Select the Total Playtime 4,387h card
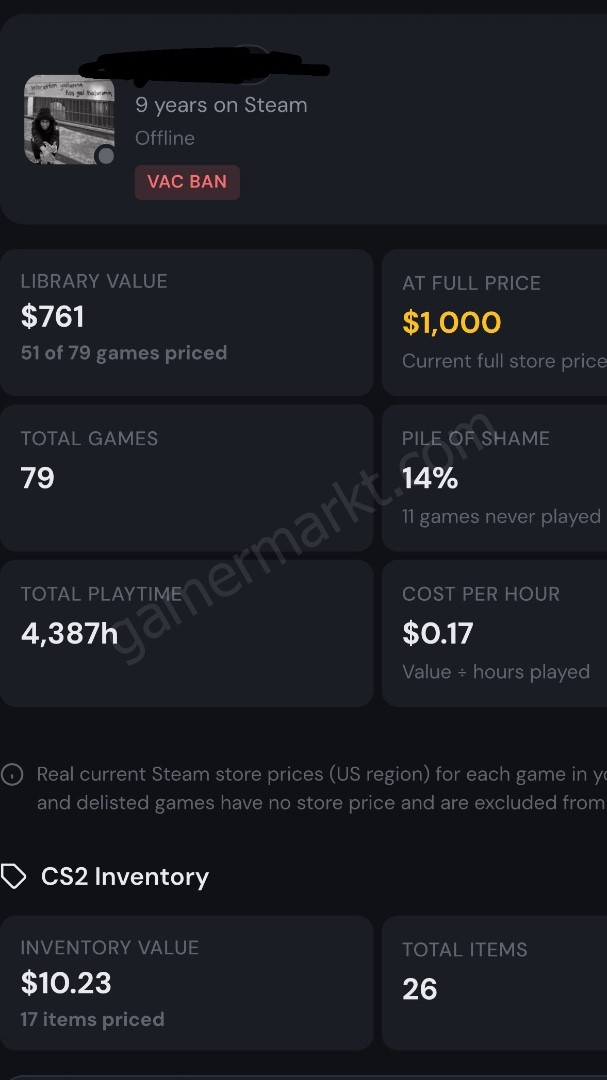Image resolution: width=607 pixels, height=1080 pixels. click(187, 633)
